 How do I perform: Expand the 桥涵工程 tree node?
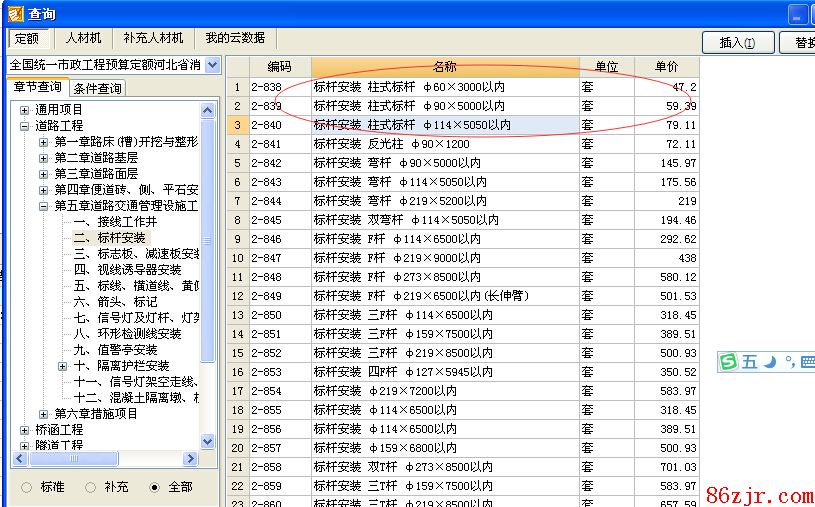point(25,430)
